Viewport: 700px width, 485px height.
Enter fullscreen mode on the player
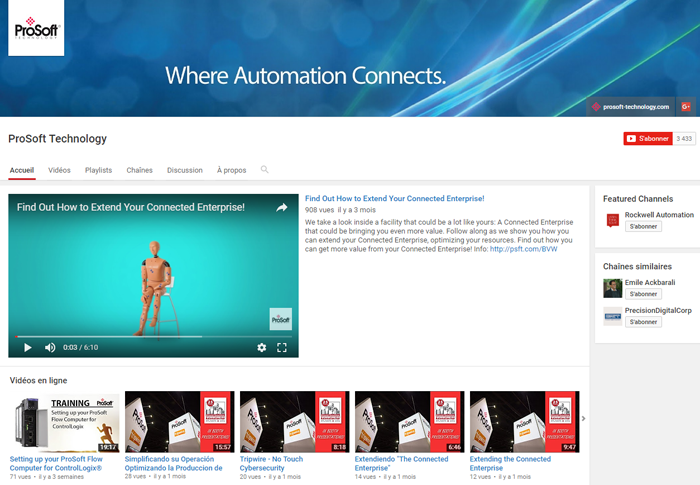pyautogui.click(x=282, y=347)
